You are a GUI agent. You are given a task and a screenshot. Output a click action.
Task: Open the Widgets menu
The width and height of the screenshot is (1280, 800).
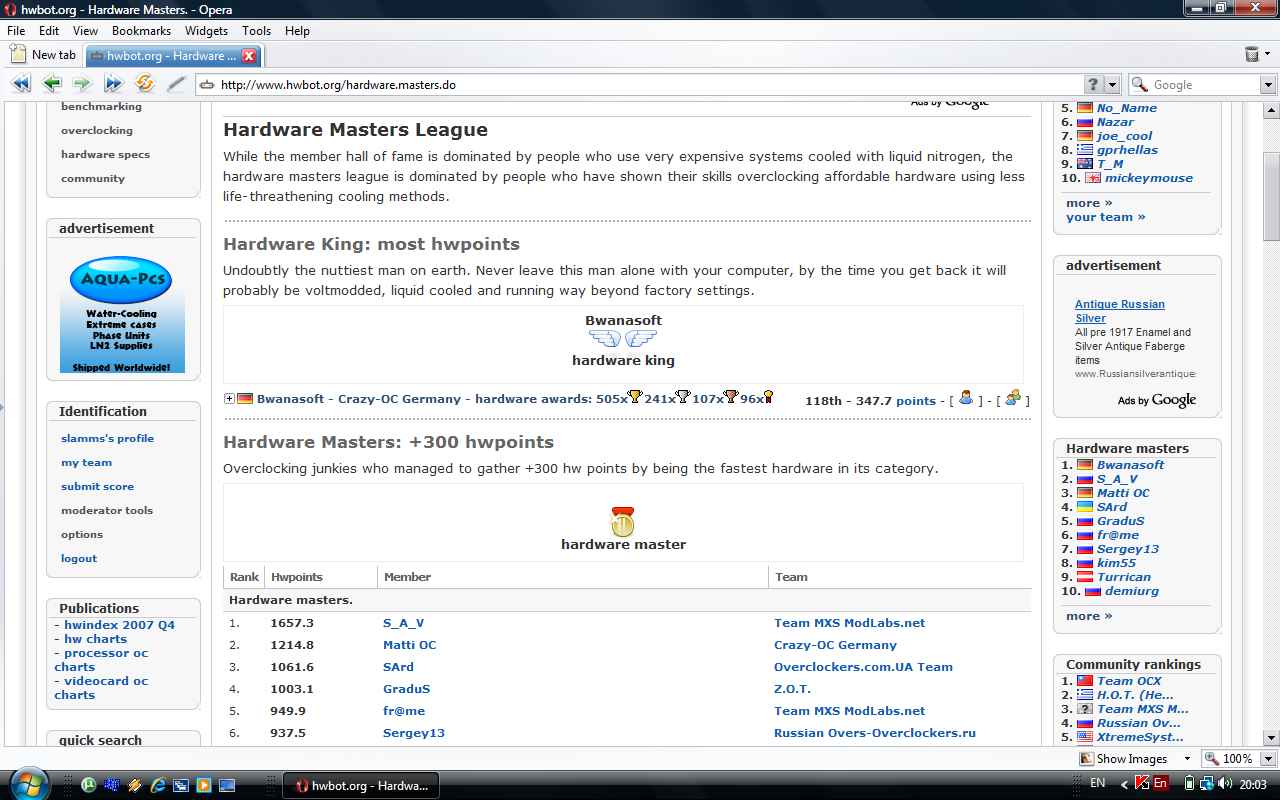pyautogui.click(x=207, y=31)
